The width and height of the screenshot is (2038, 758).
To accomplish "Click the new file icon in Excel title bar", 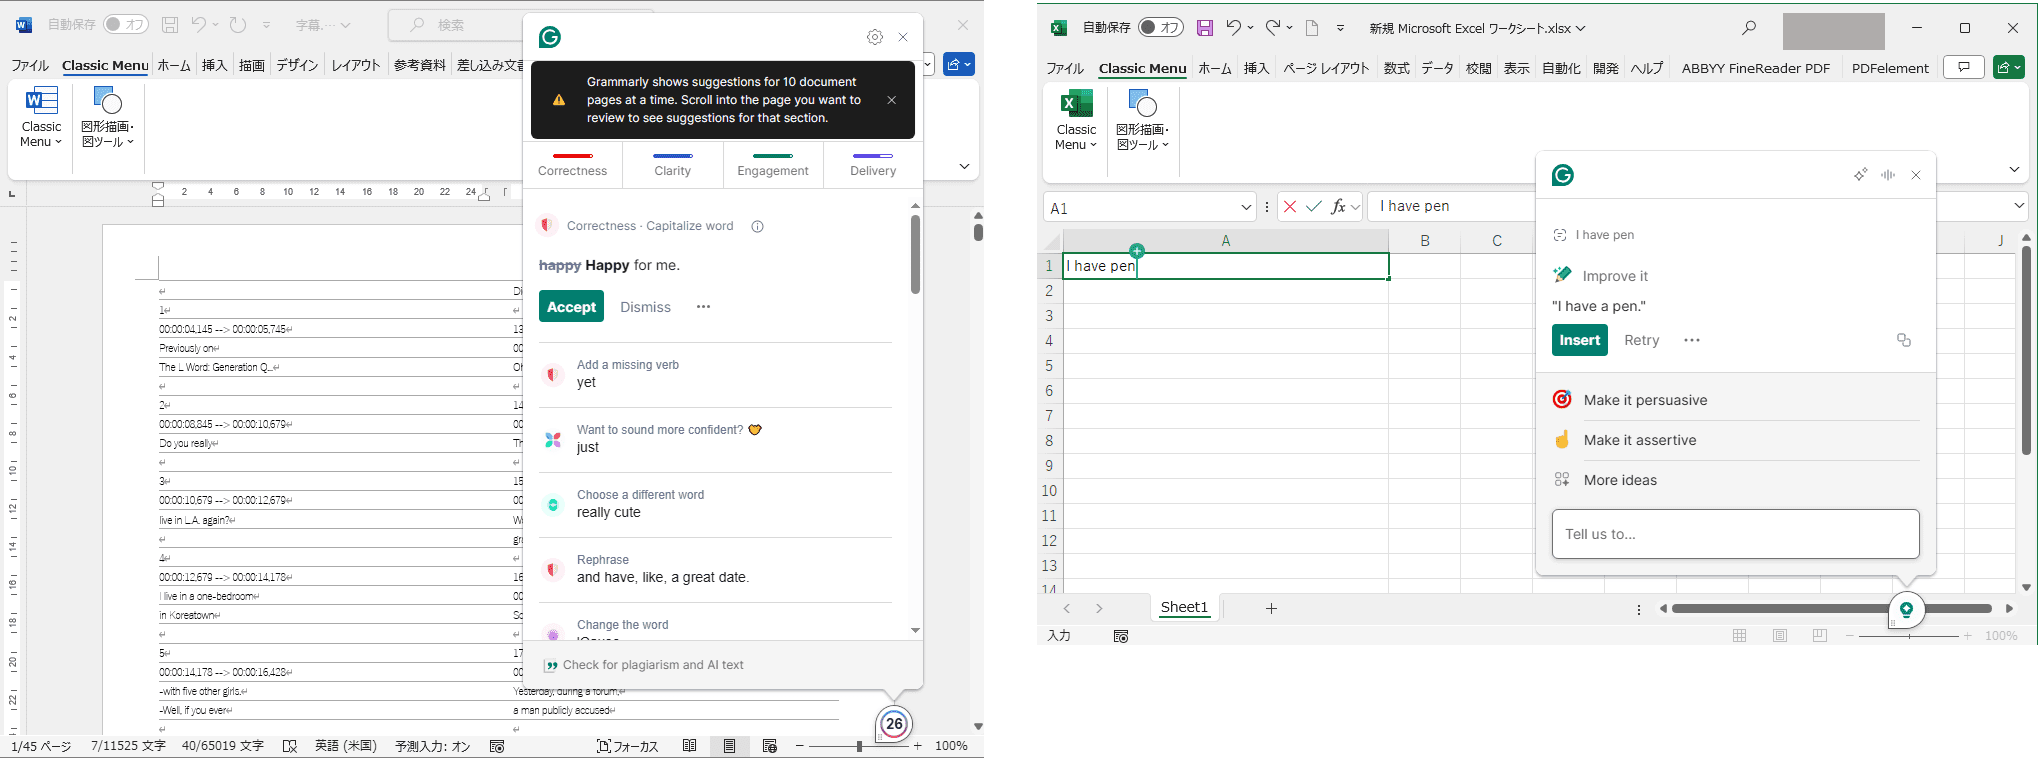I will tap(1312, 28).
